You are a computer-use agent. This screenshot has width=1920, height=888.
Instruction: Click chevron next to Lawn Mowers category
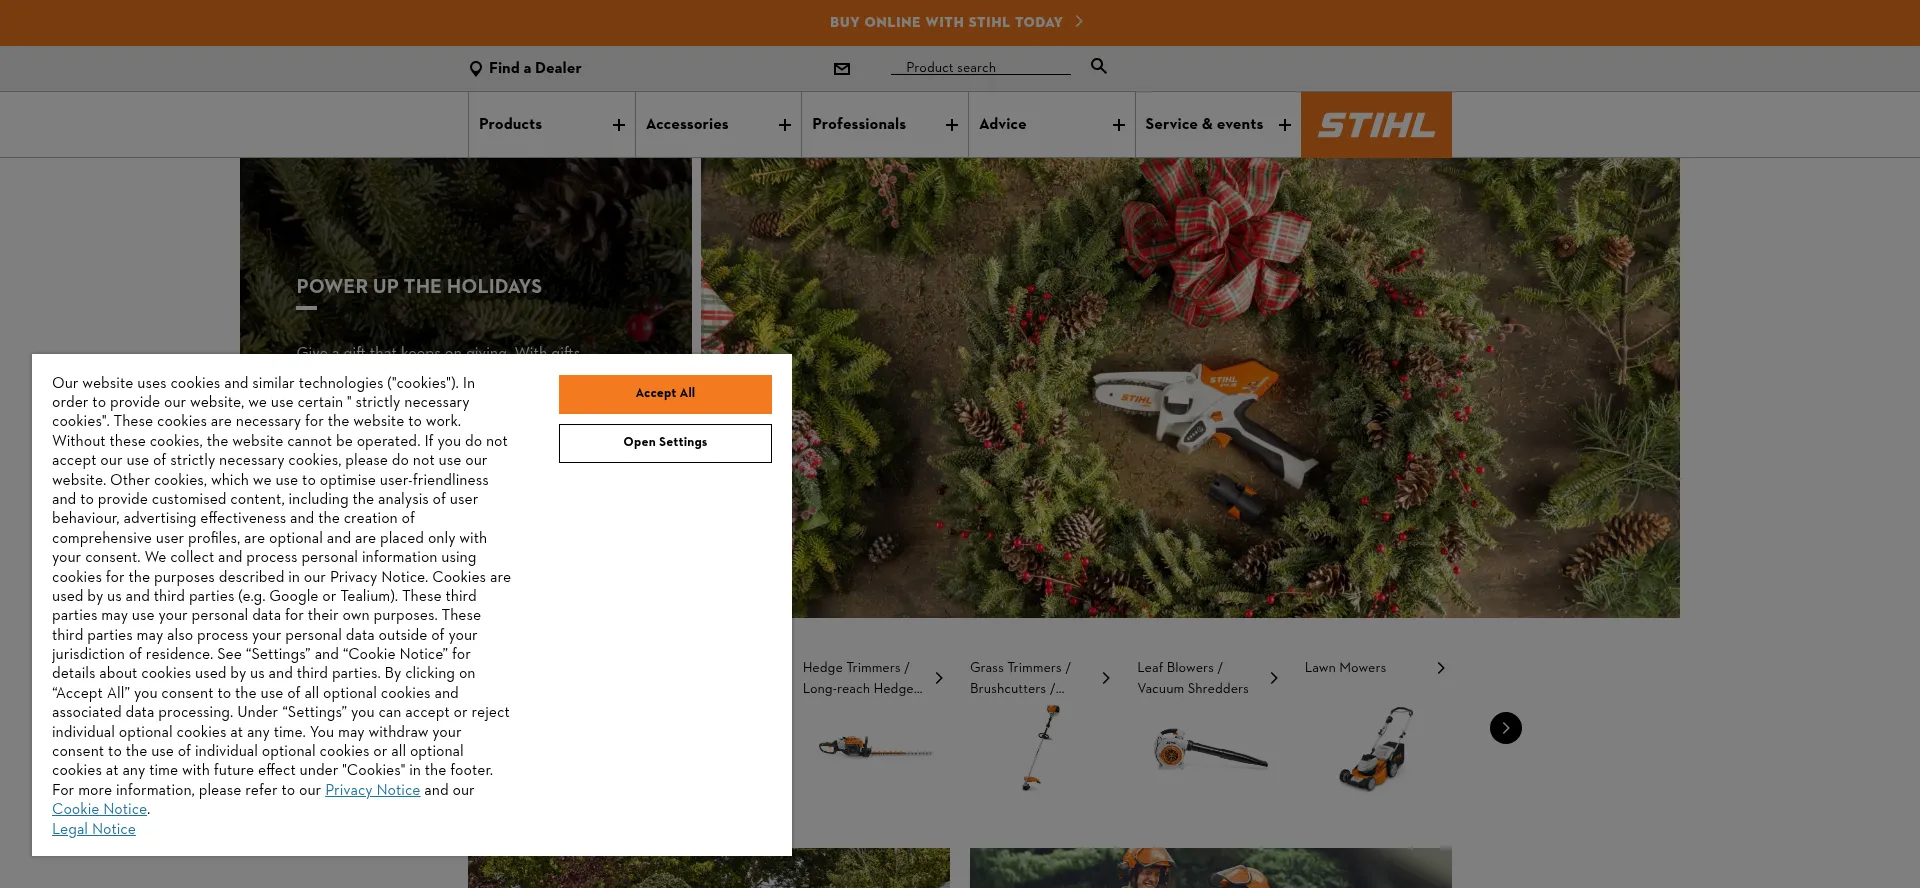coord(1441,668)
